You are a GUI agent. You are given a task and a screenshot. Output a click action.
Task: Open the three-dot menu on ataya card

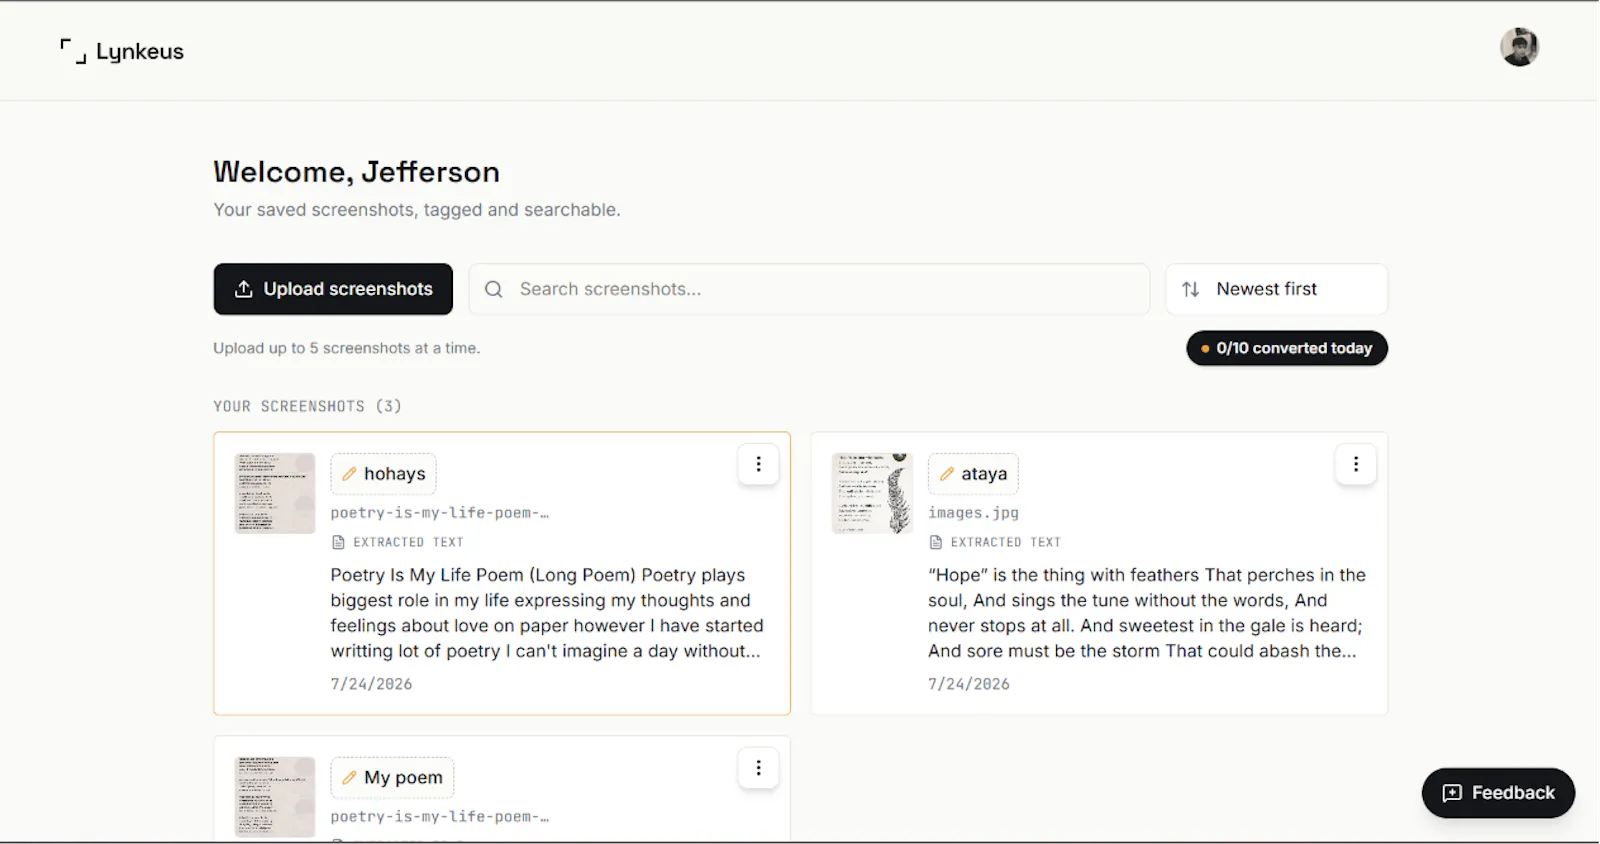(1355, 464)
